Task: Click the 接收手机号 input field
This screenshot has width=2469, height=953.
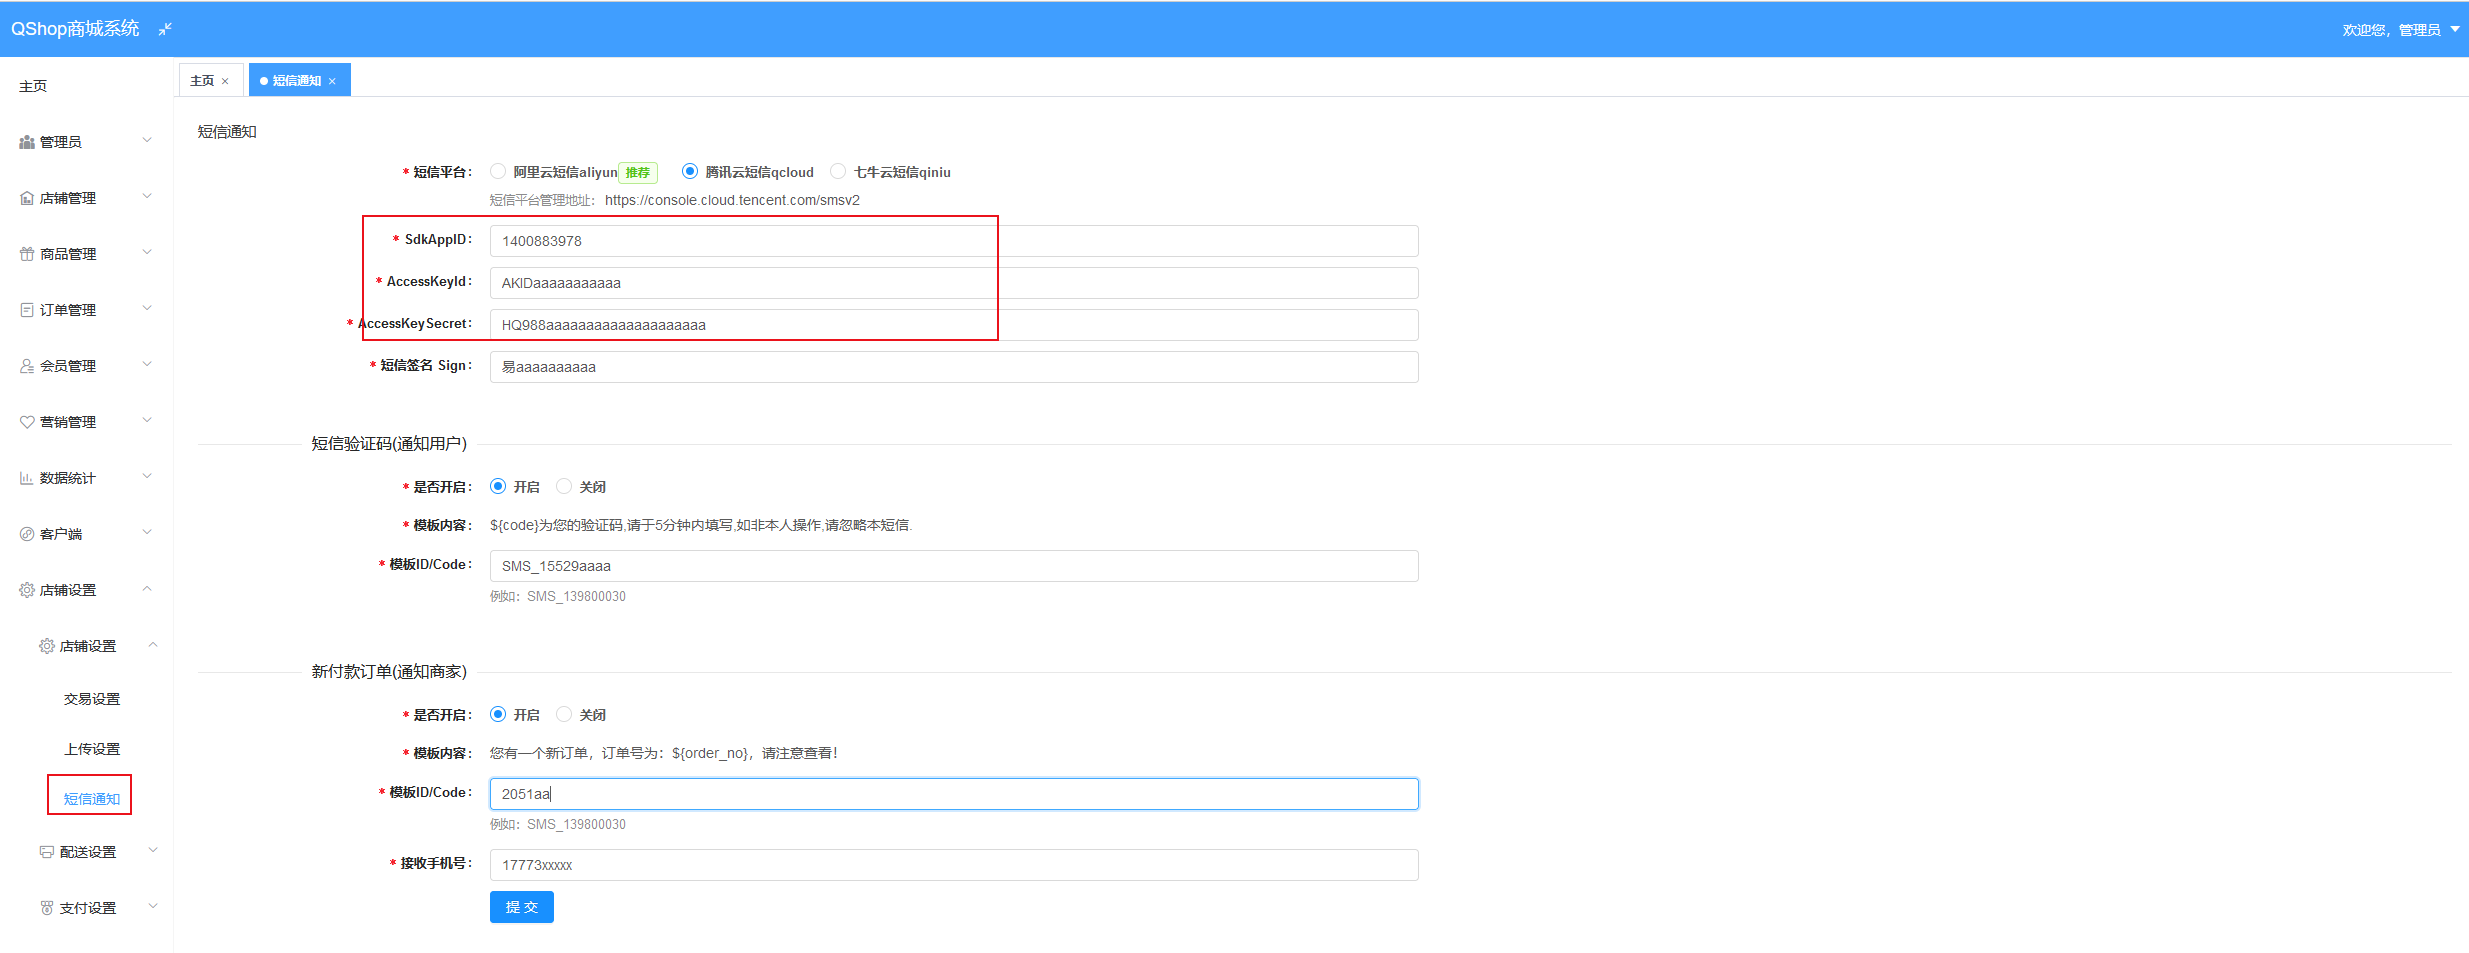Action: click(x=954, y=865)
